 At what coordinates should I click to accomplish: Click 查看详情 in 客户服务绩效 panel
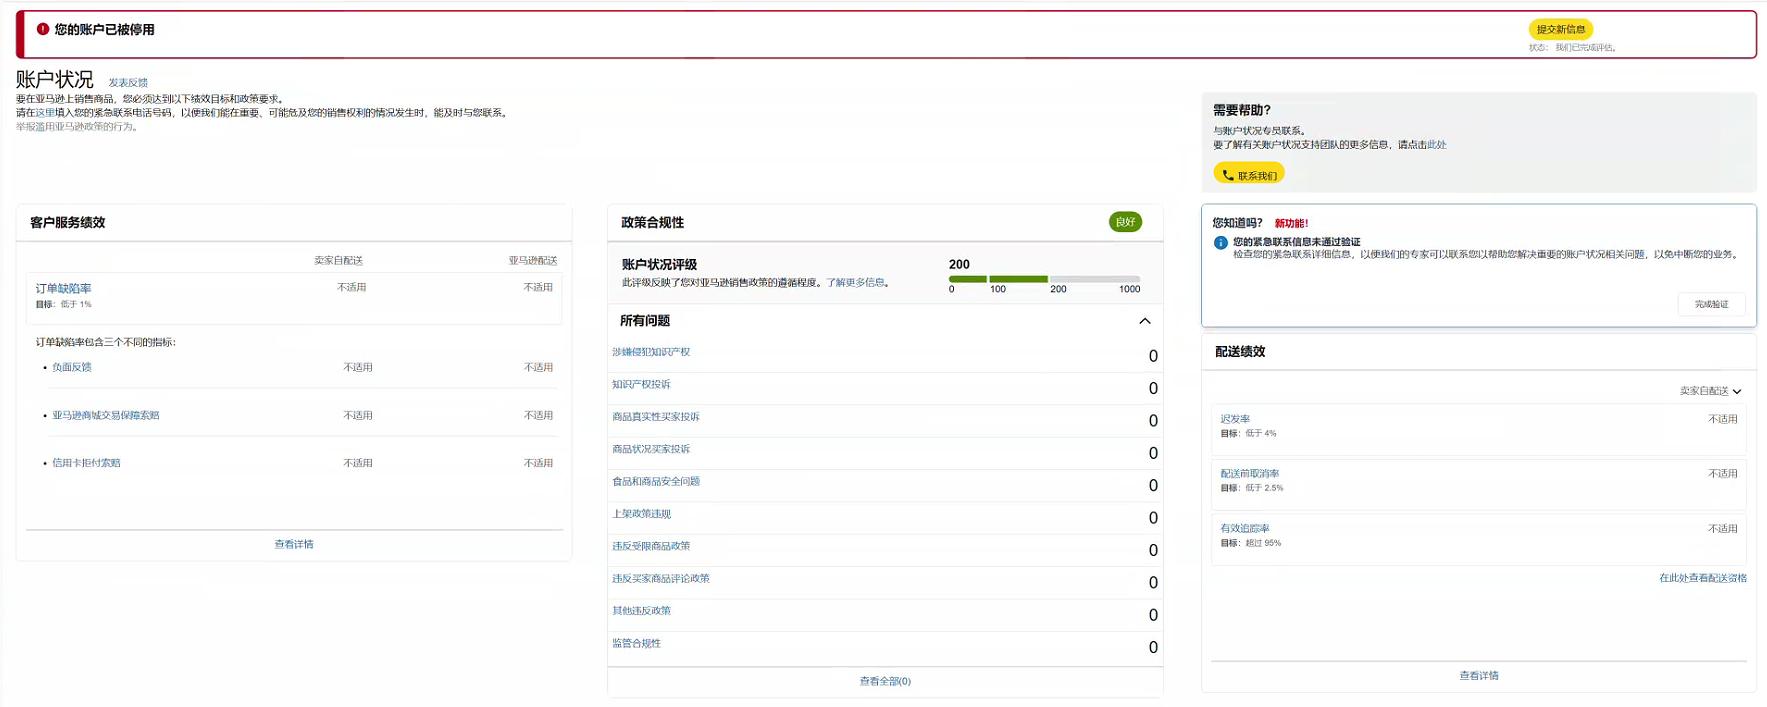(x=294, y=544)
